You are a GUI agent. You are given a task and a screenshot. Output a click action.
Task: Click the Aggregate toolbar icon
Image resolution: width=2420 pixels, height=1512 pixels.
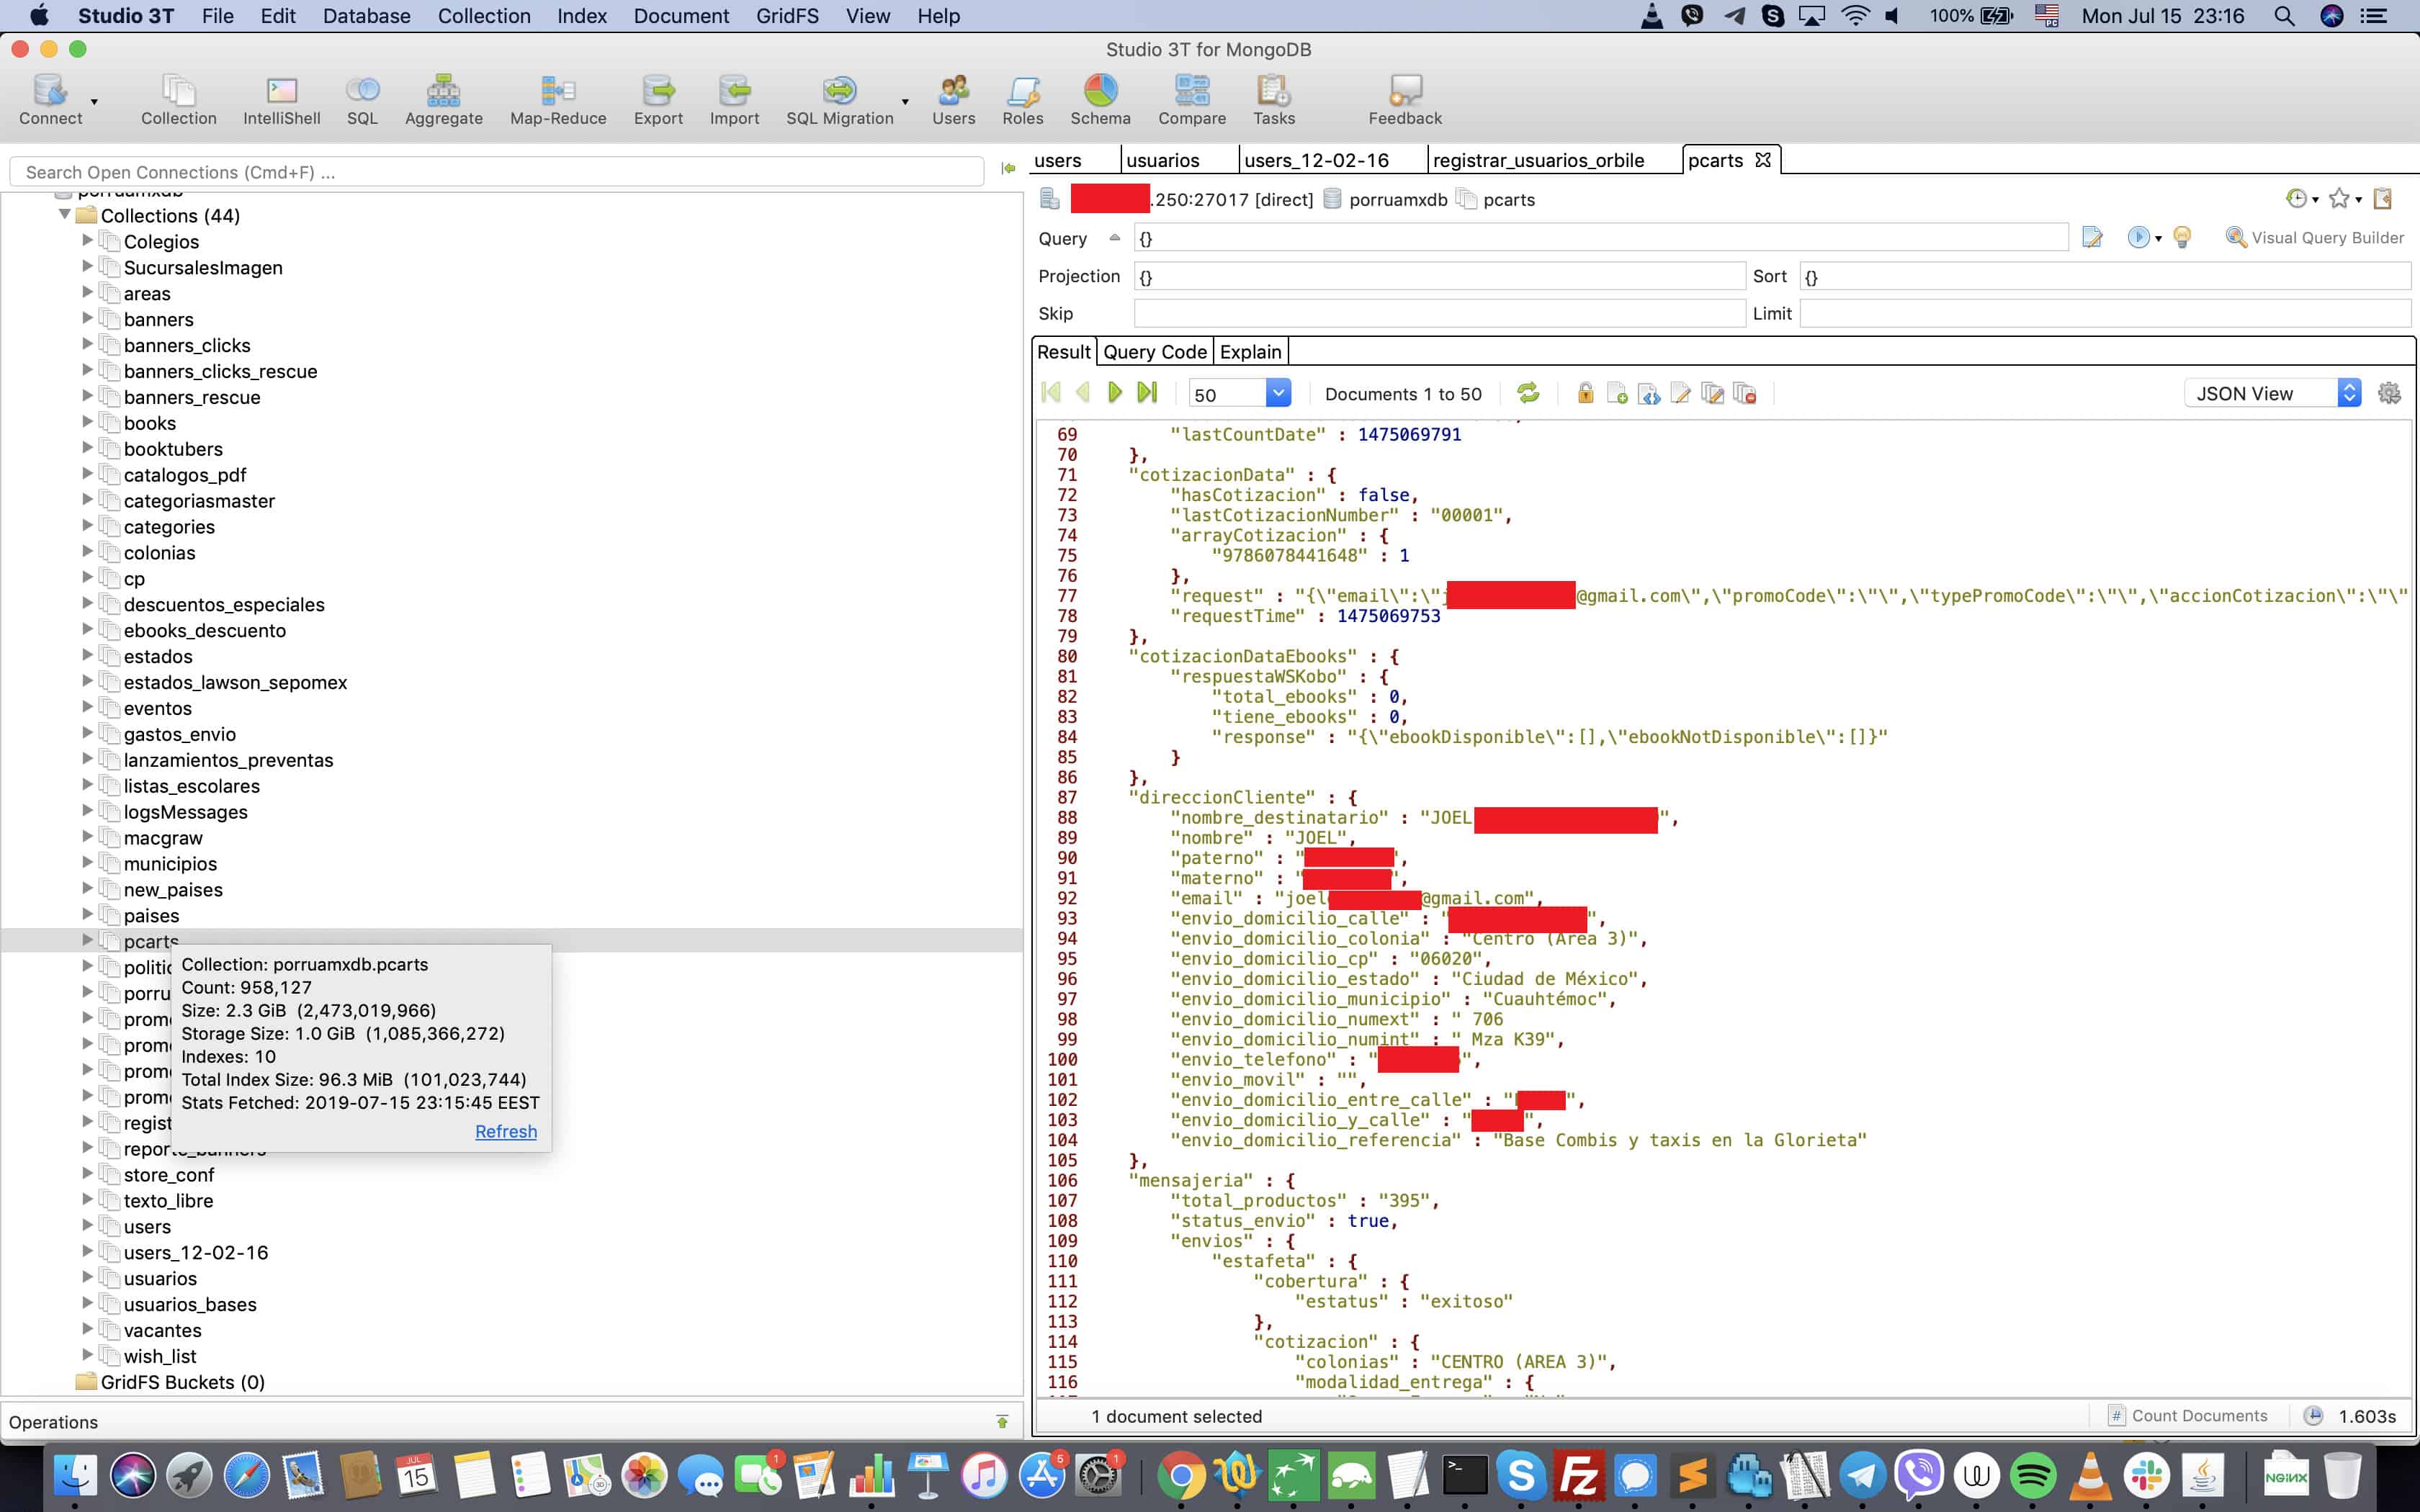(x=443, y=100)
